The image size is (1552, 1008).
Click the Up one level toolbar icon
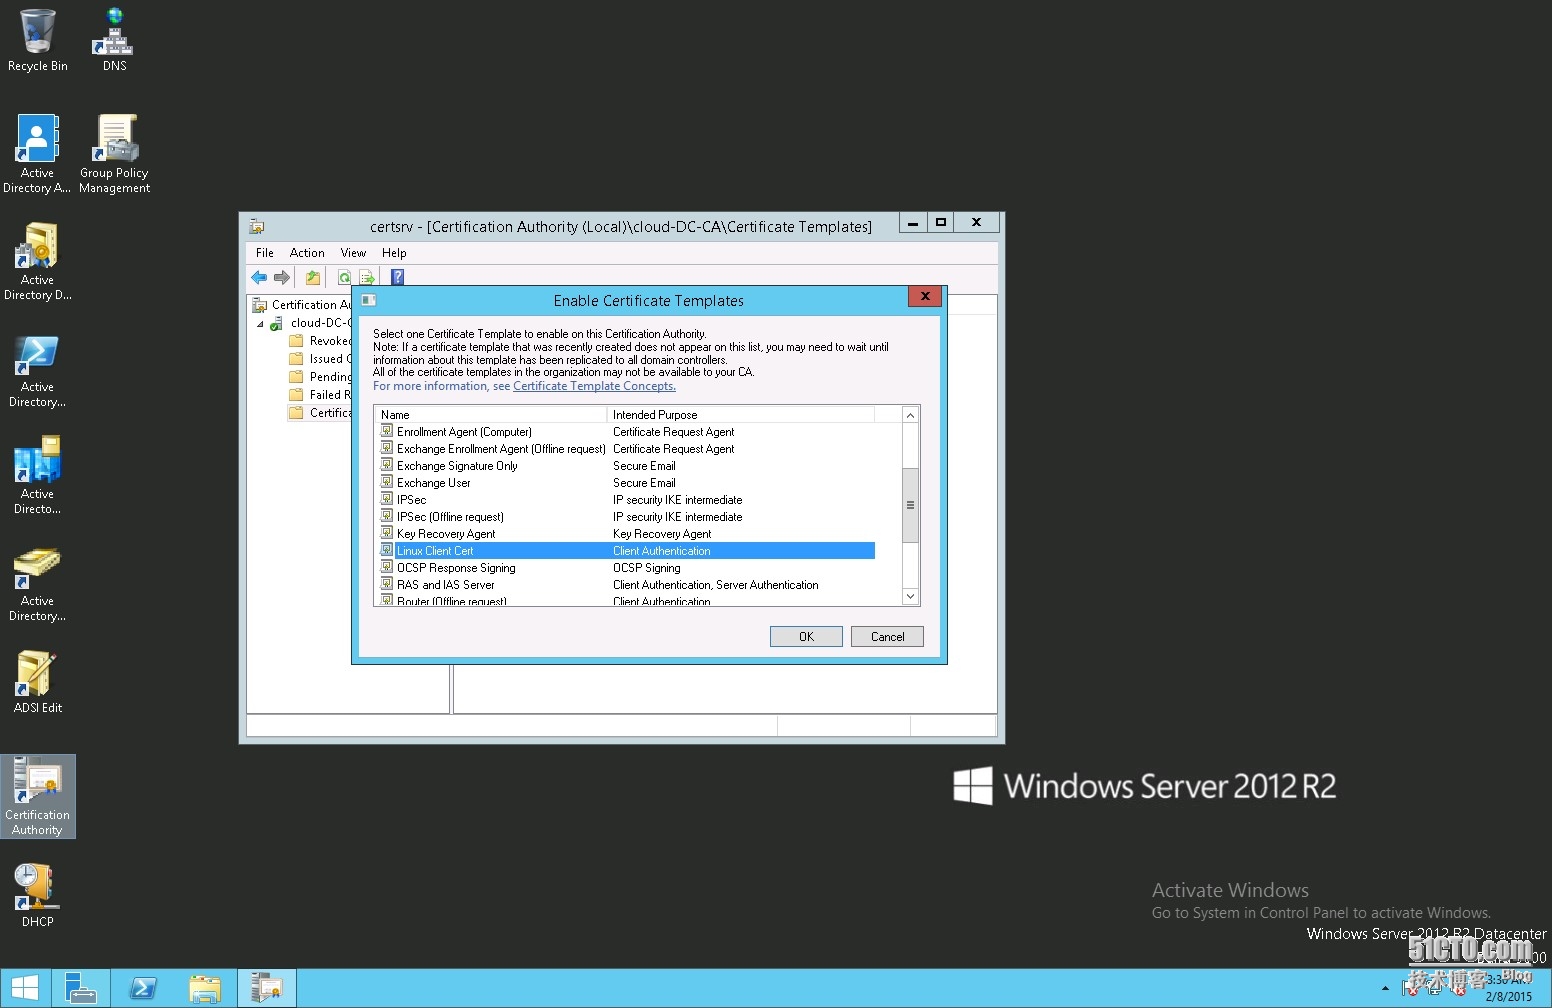click(x=313, y=277)
